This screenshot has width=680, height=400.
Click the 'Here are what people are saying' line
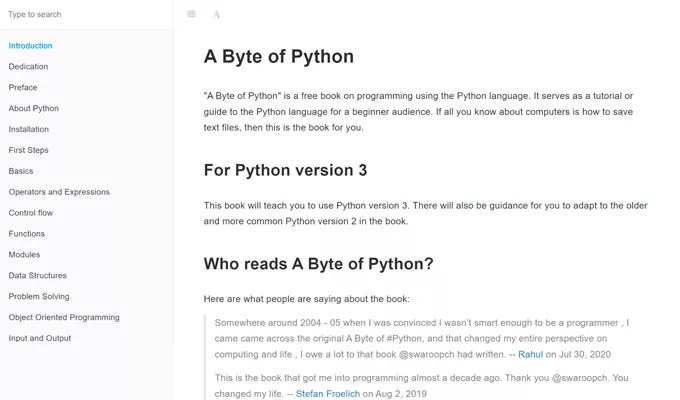306,299
